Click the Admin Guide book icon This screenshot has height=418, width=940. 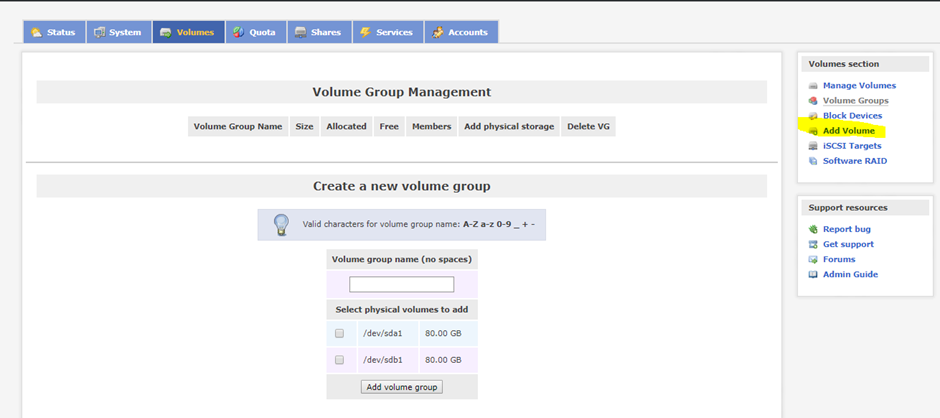[813, 274]
